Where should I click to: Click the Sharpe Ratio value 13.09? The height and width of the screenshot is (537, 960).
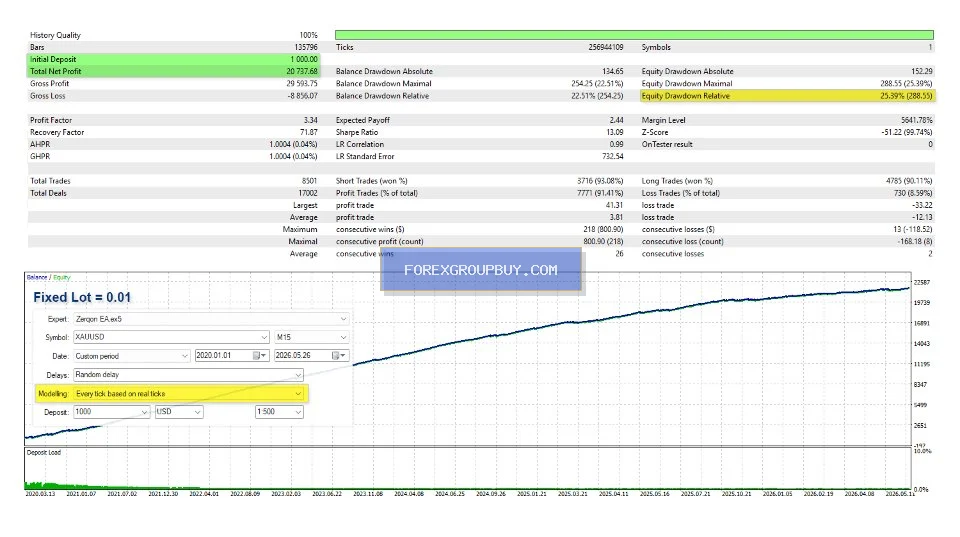[x=615, y=132]
